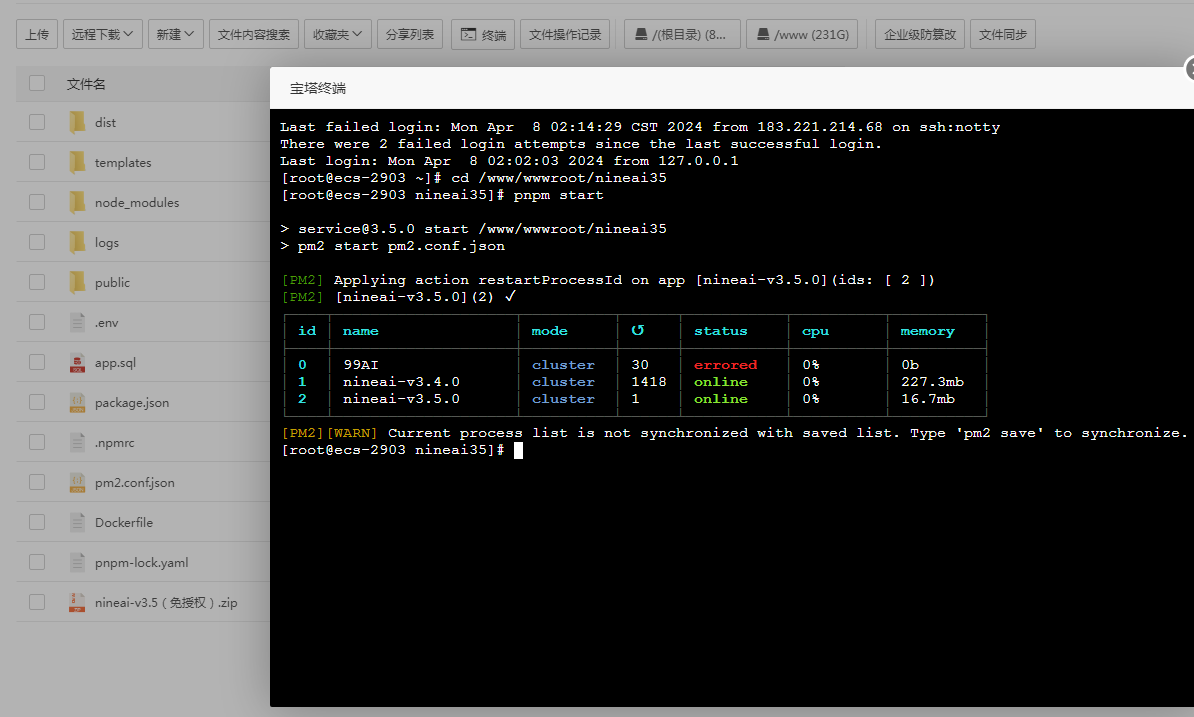Screen dimensions: 1194x717
Task: Expand the 收藏夹 dropdown
Action: tap(337, 34)
